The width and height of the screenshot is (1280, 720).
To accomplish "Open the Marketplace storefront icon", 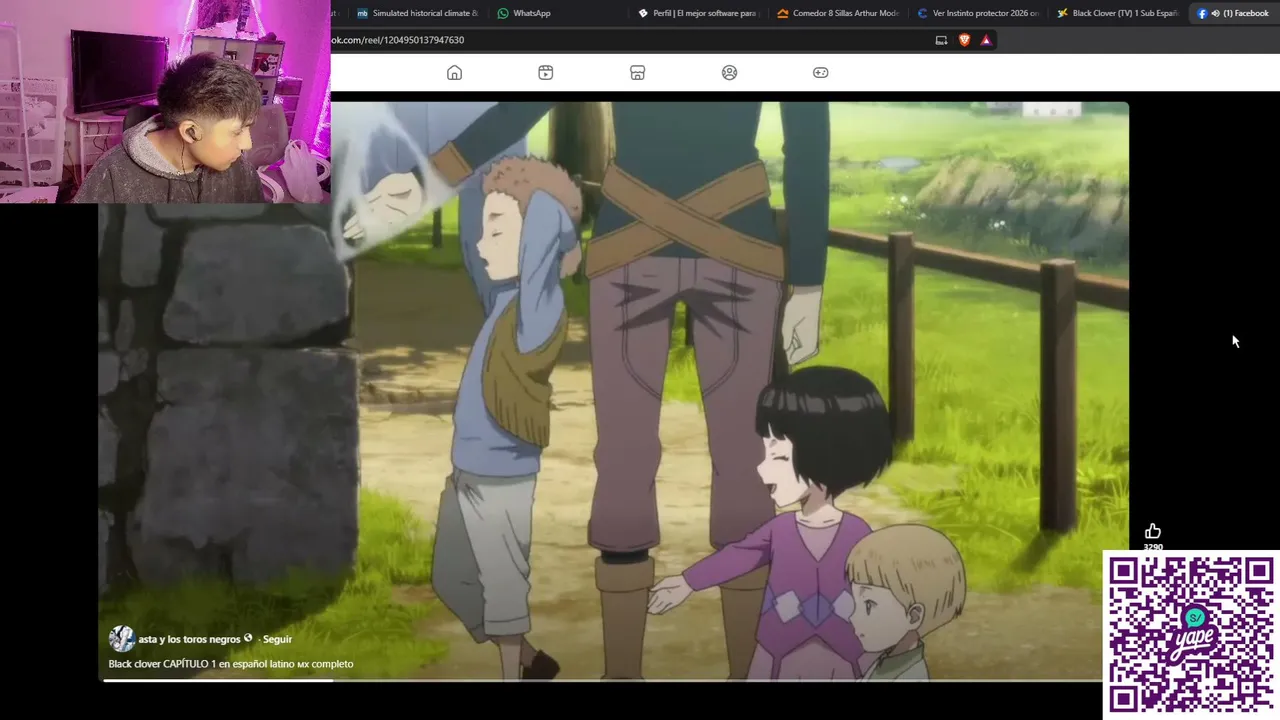I will pyautogui.click(x=637, y=72).
